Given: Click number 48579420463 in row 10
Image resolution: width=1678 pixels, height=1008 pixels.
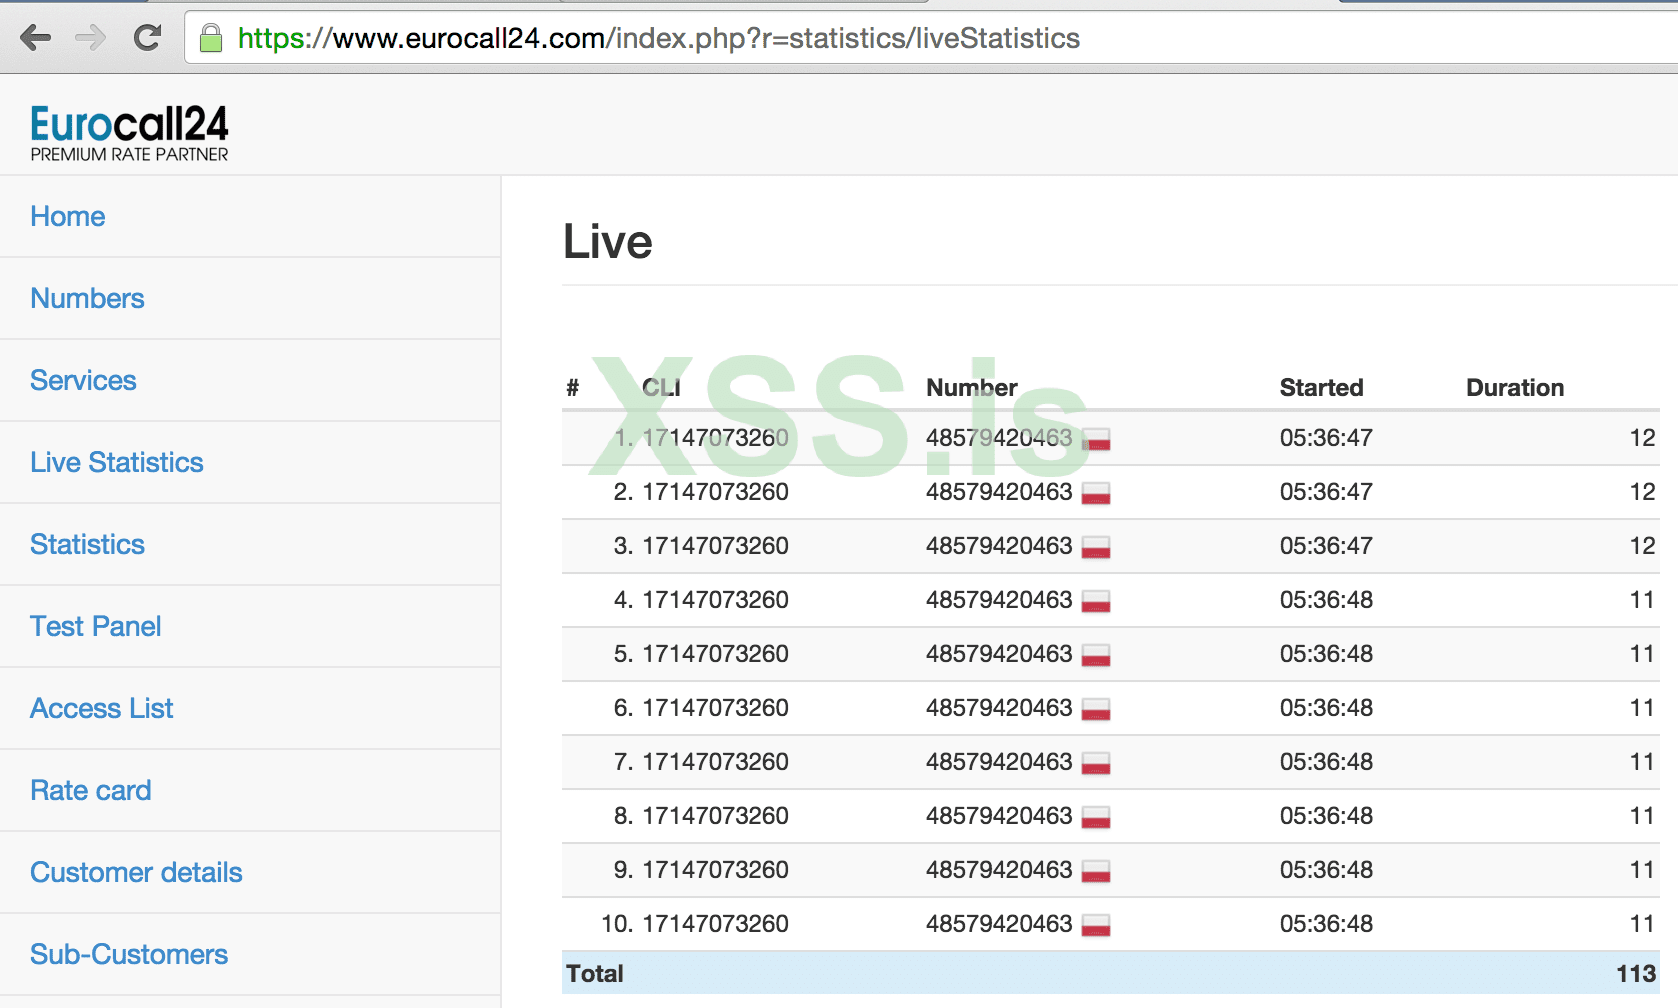Looking at the screenshot, I should click(999, 924).
